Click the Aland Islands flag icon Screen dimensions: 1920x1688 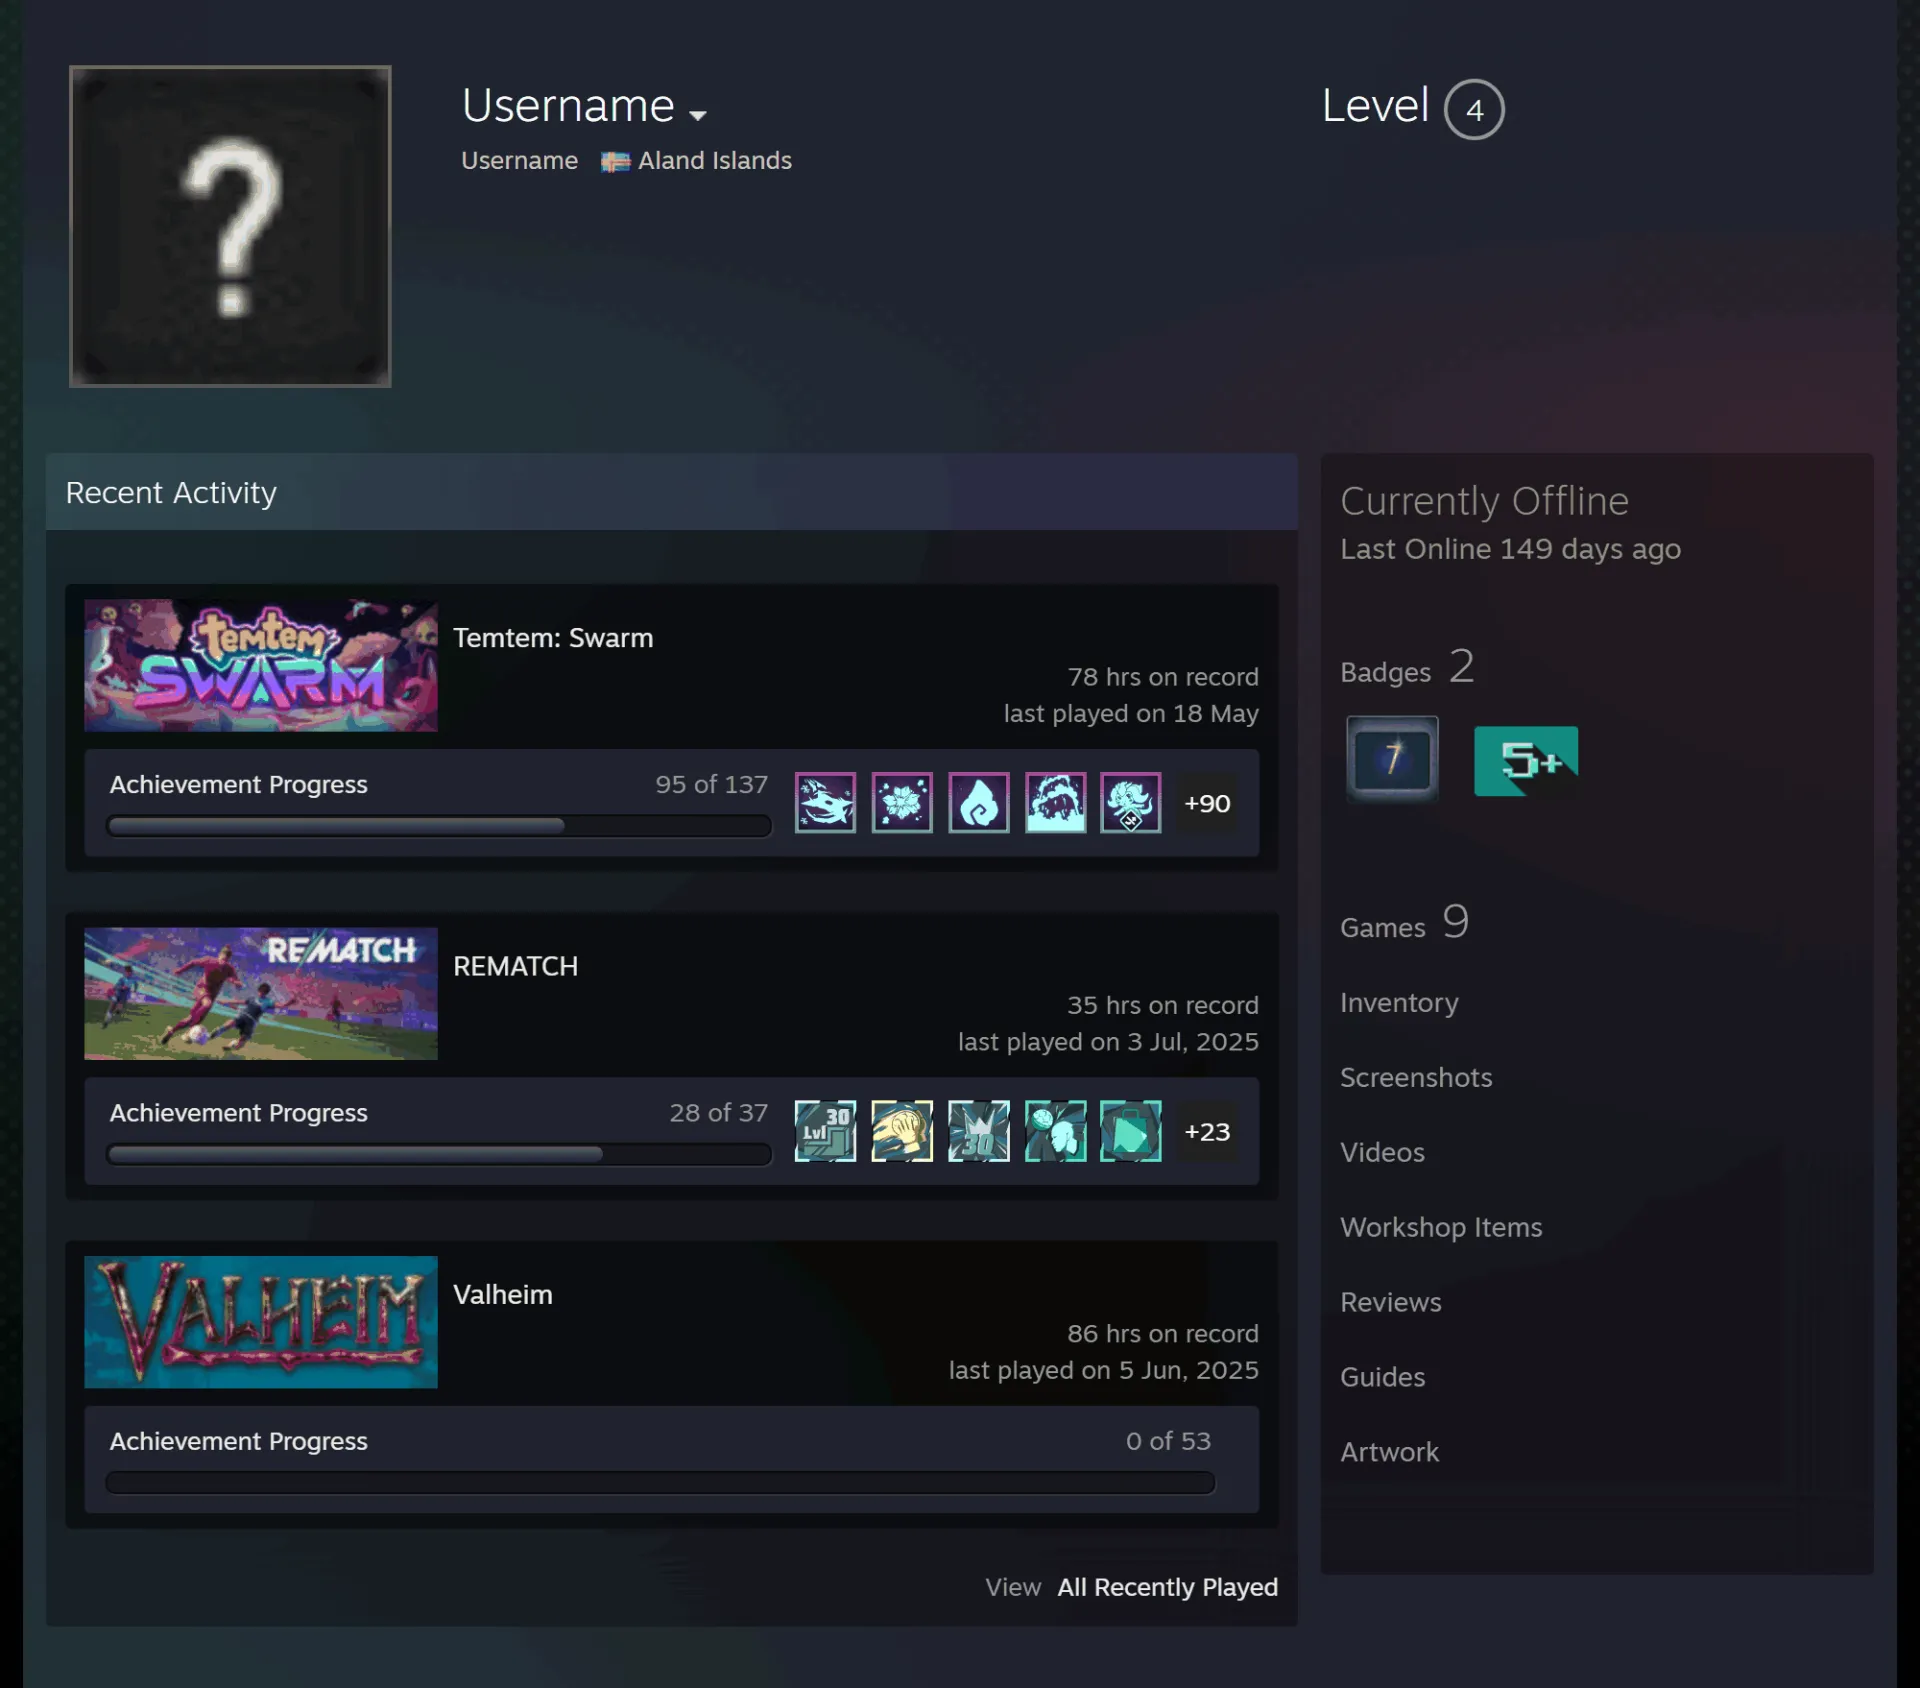point(615,162)
